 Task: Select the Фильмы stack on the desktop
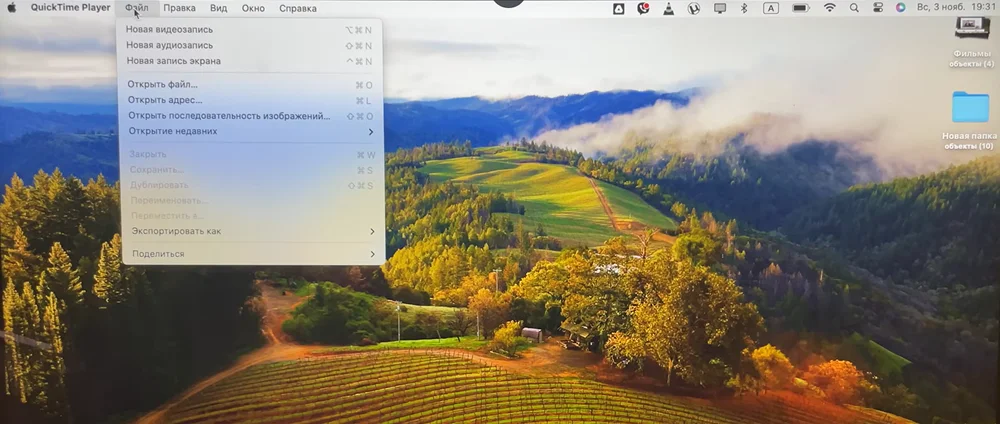(x=971, y=29)
